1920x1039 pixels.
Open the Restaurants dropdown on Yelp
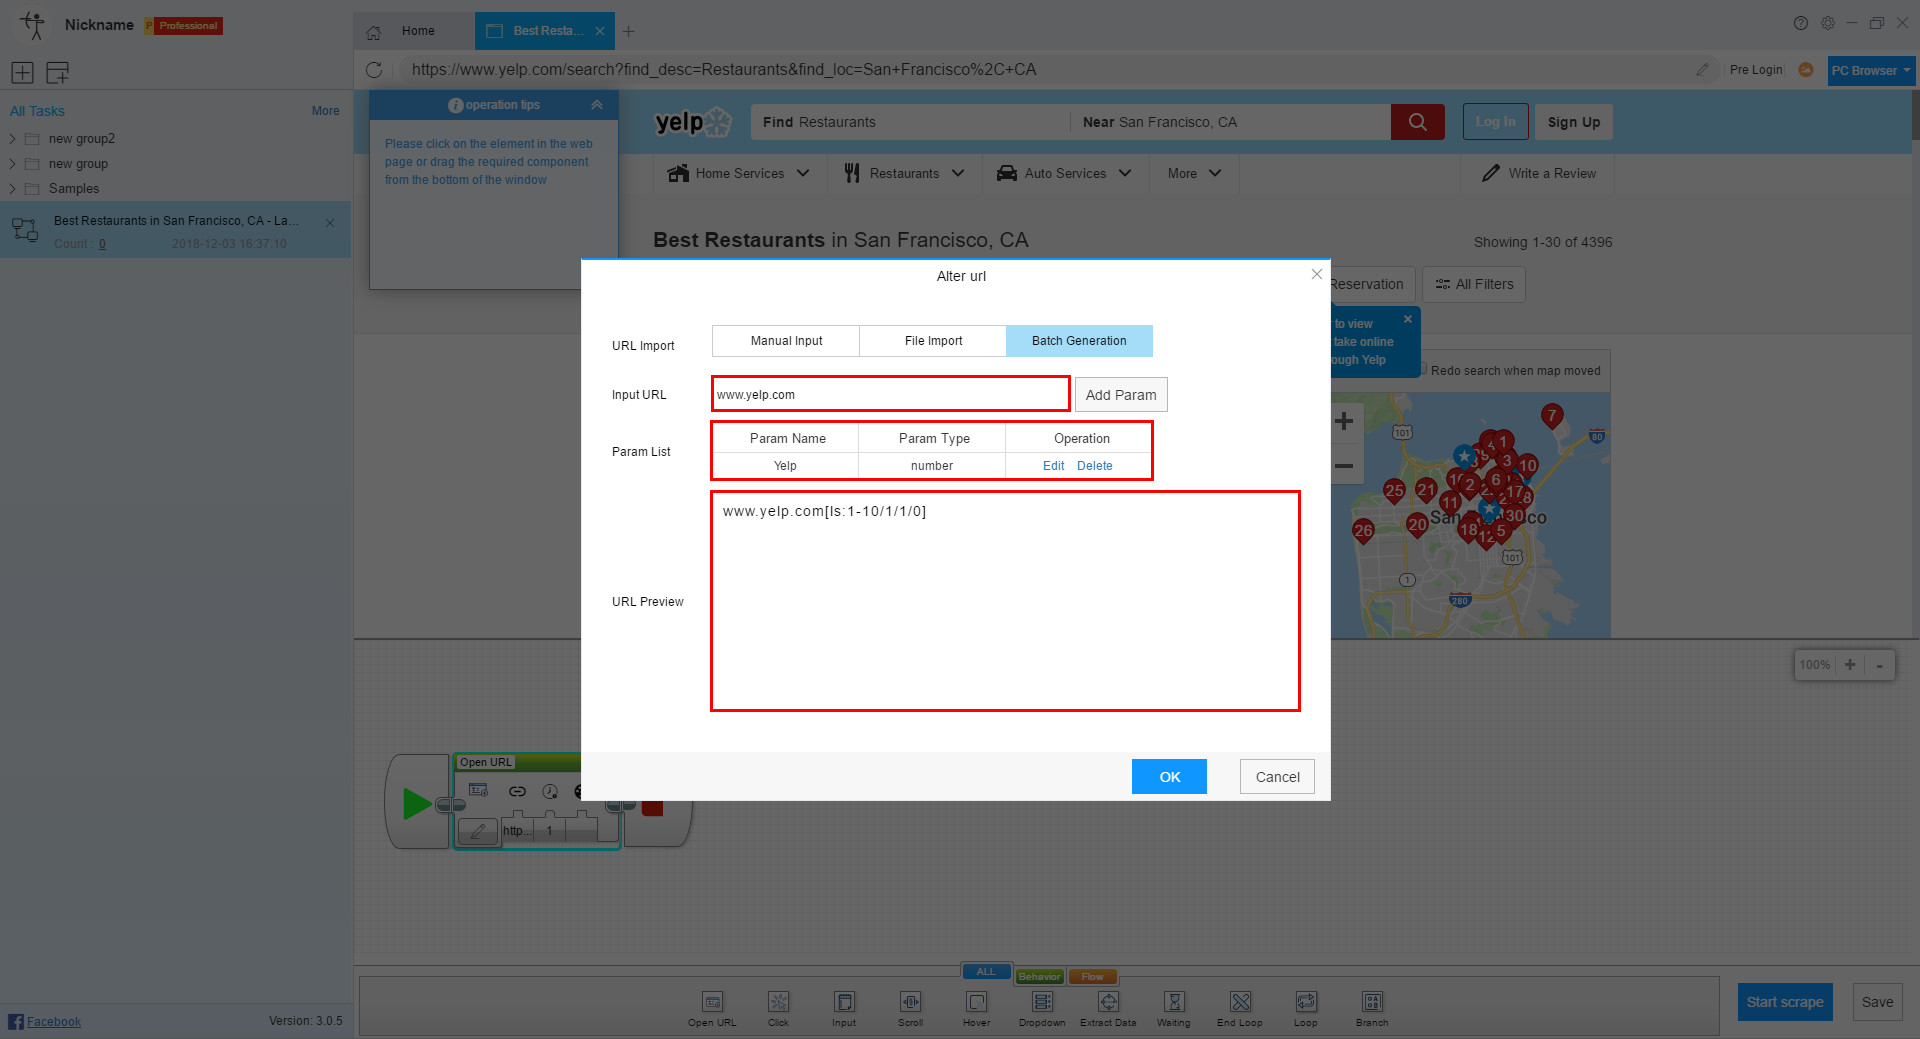point(904,173)
